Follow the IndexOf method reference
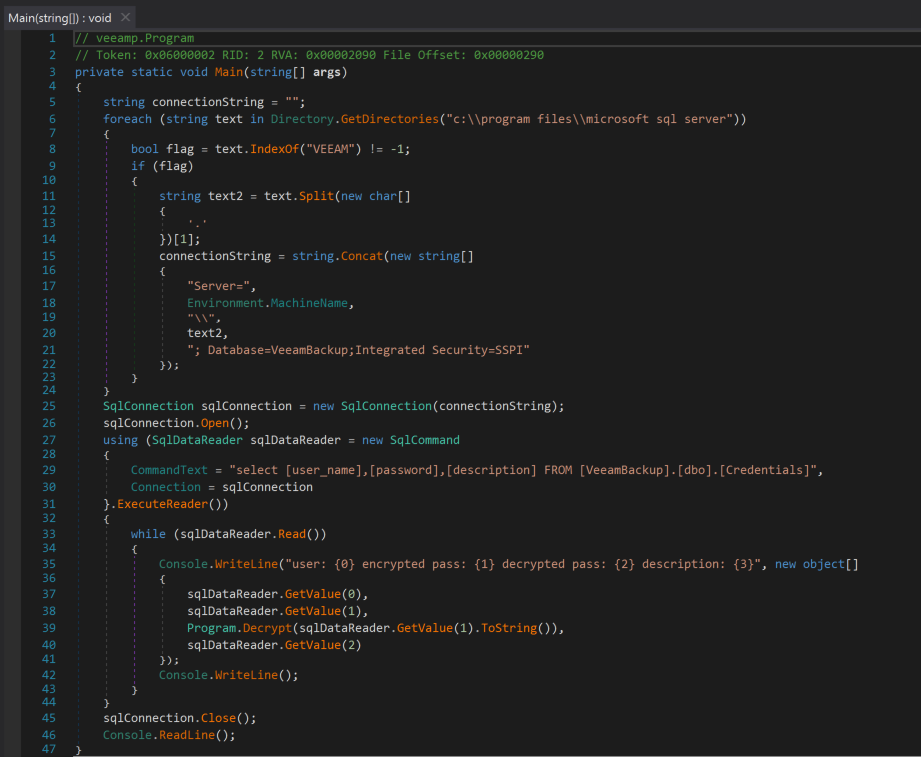This screenshot has height=757, width=921. click(x=274, y=149)
